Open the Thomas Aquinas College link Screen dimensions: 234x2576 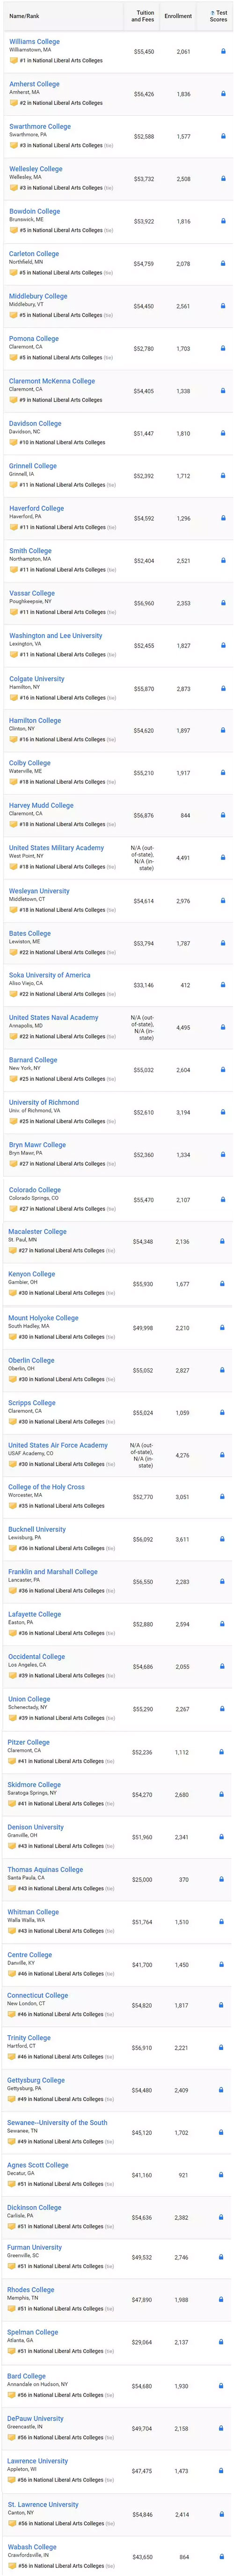(46, 1869)
